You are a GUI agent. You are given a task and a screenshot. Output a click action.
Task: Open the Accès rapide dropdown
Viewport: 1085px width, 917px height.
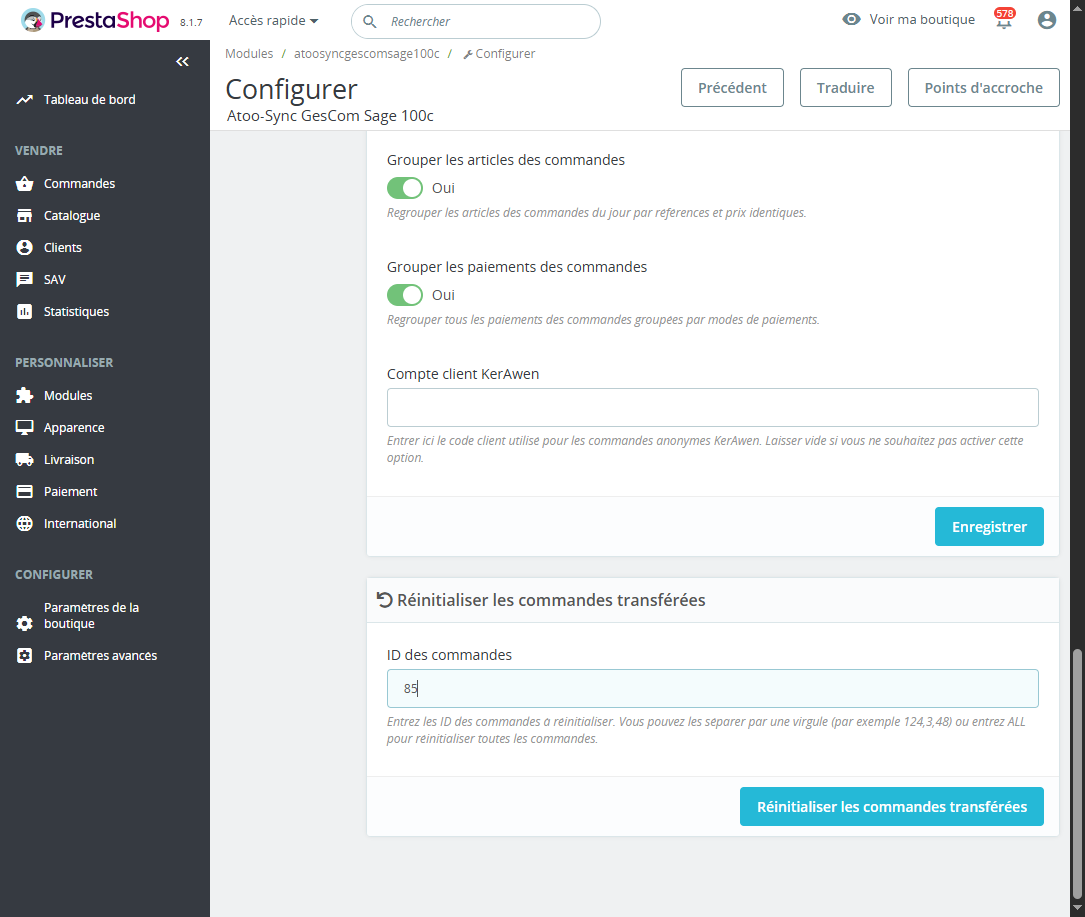click(273, 21)
